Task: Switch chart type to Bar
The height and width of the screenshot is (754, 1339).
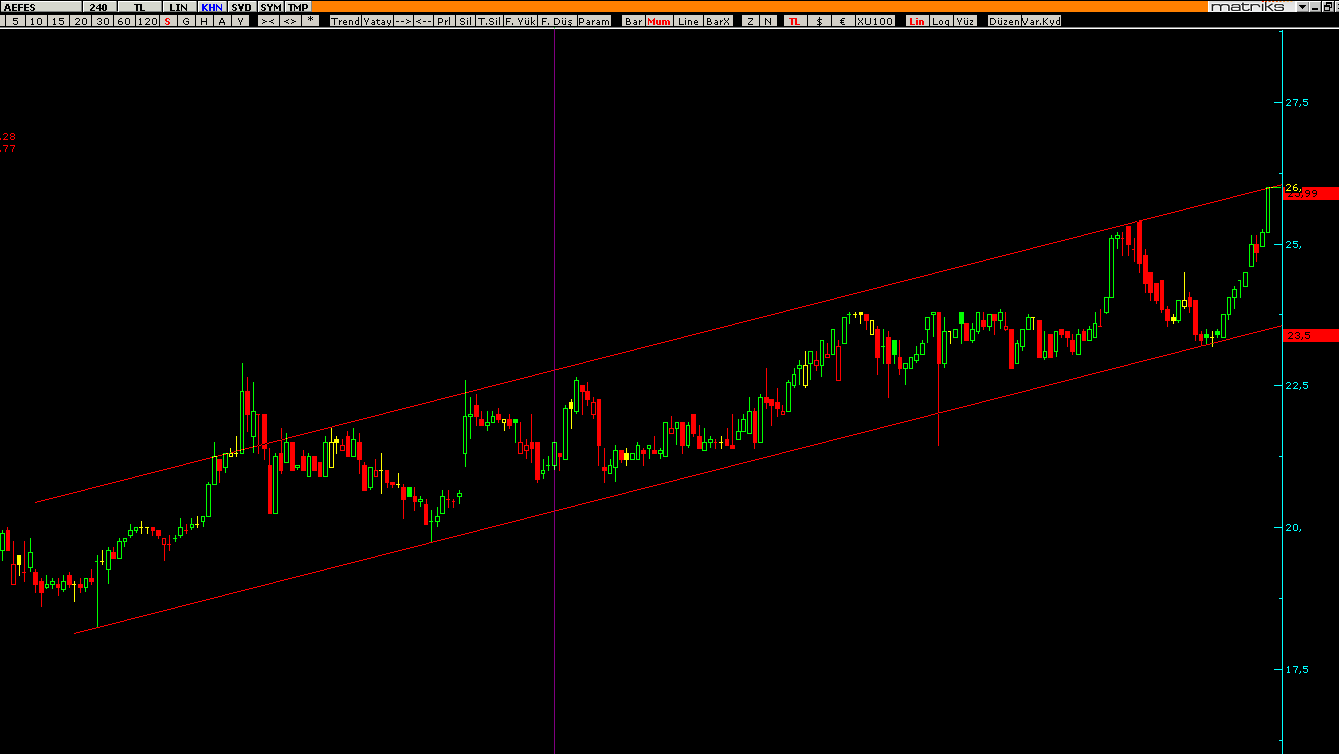Action: 633,21
